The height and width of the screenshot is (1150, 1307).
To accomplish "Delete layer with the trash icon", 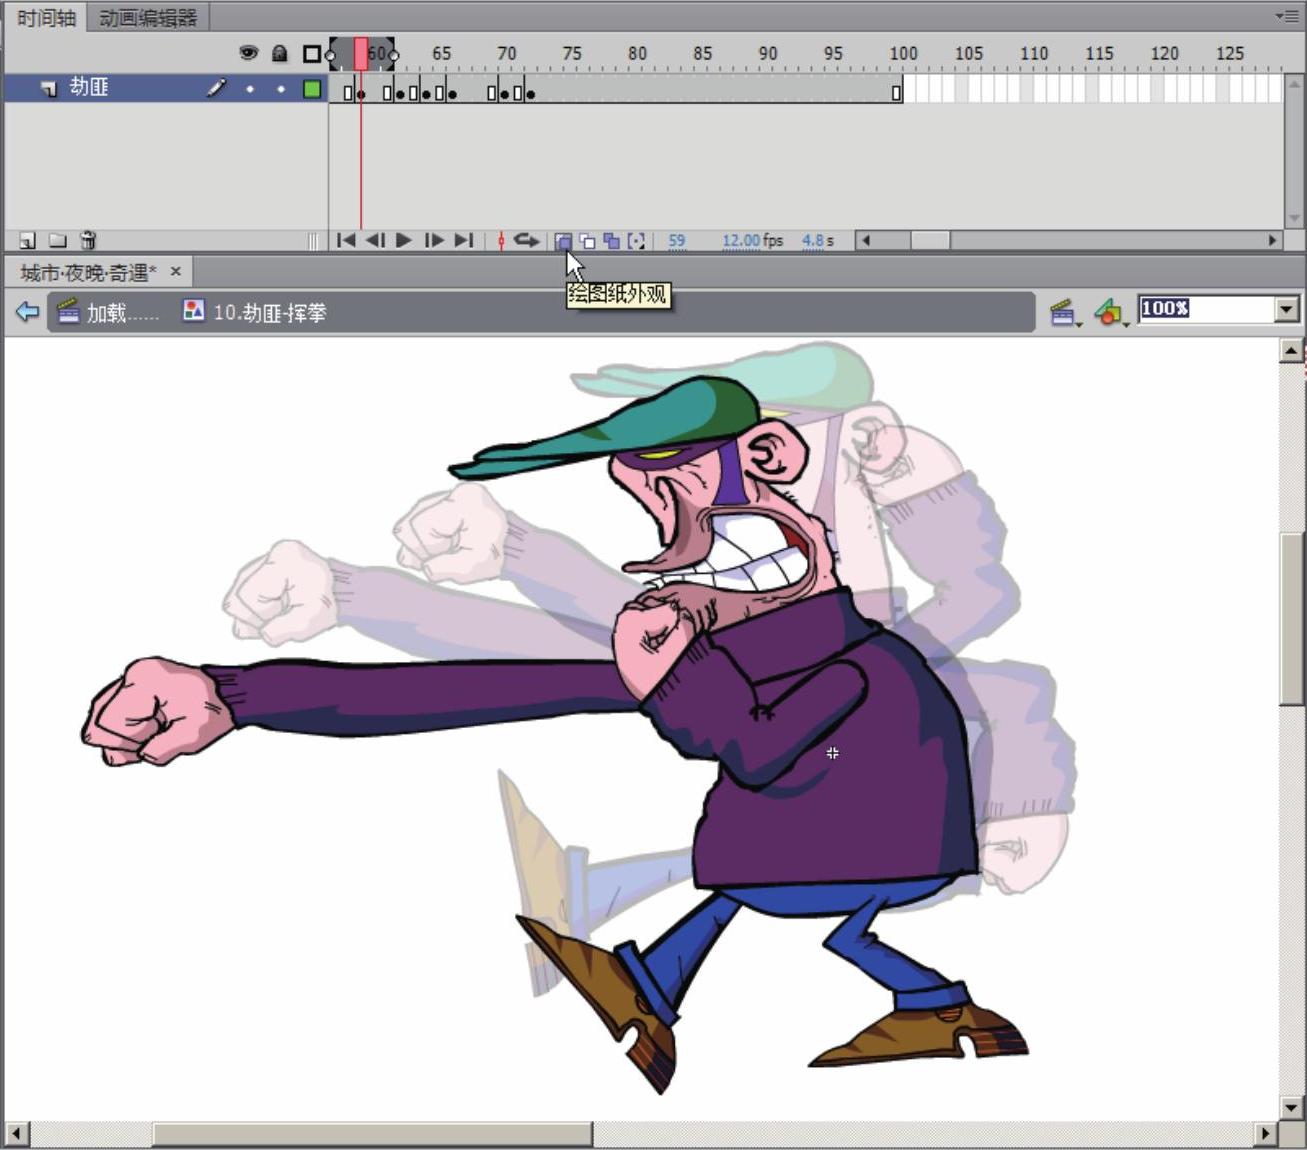I will click(x=88, y=241).
